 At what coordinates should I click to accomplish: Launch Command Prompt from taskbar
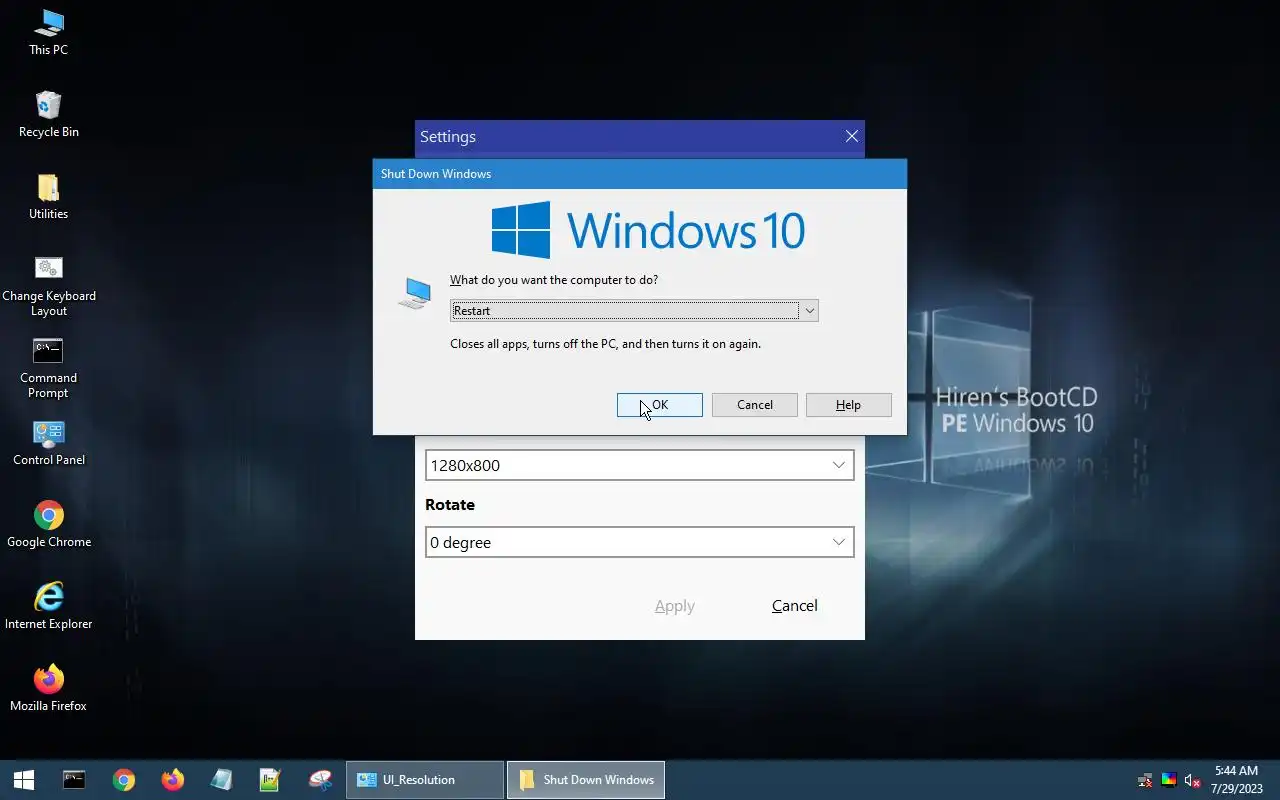[x=74, y=780]
